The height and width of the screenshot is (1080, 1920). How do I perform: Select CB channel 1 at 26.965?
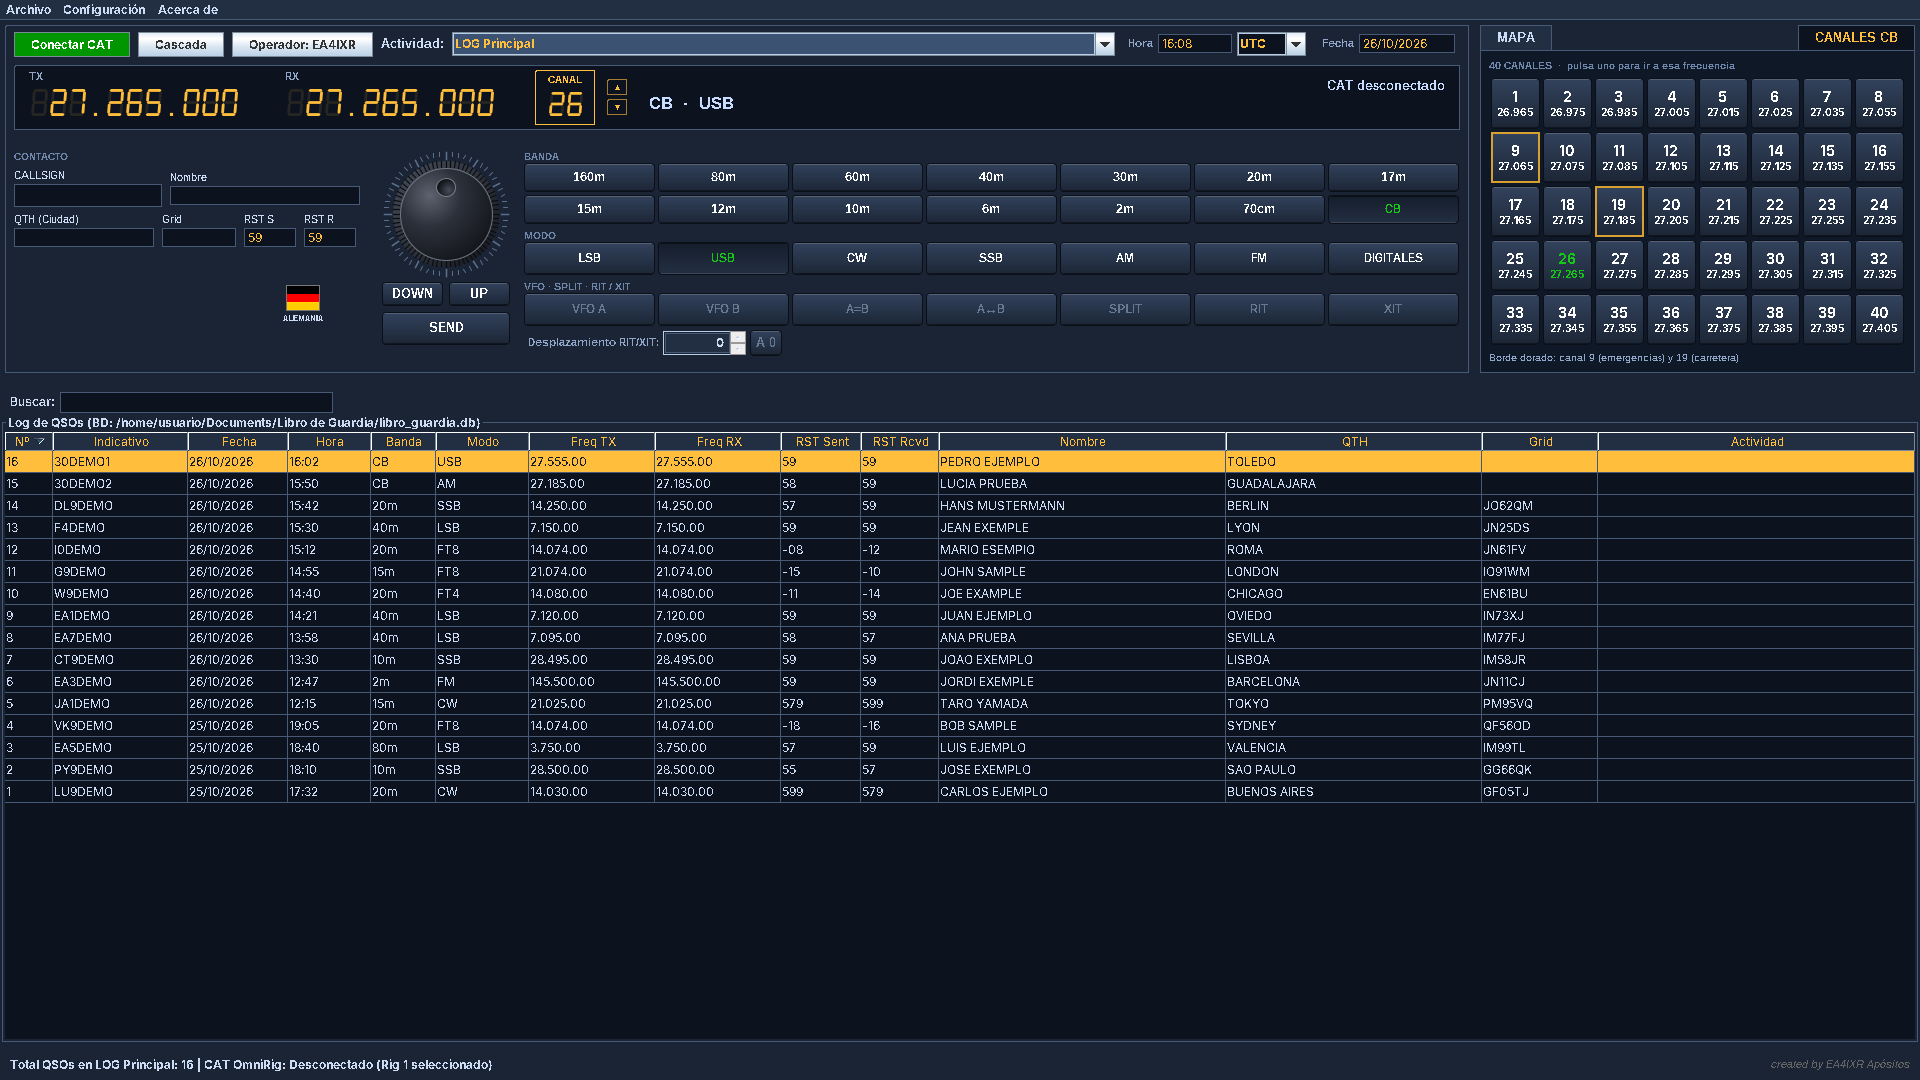click(x=1515, y=104)
